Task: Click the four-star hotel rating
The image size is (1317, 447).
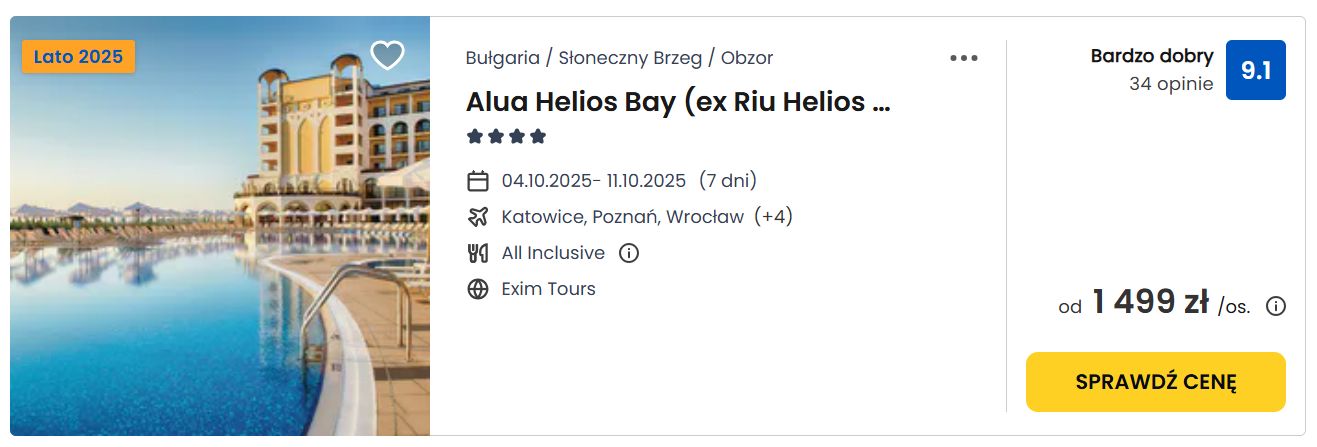Action: pos(506,136)
